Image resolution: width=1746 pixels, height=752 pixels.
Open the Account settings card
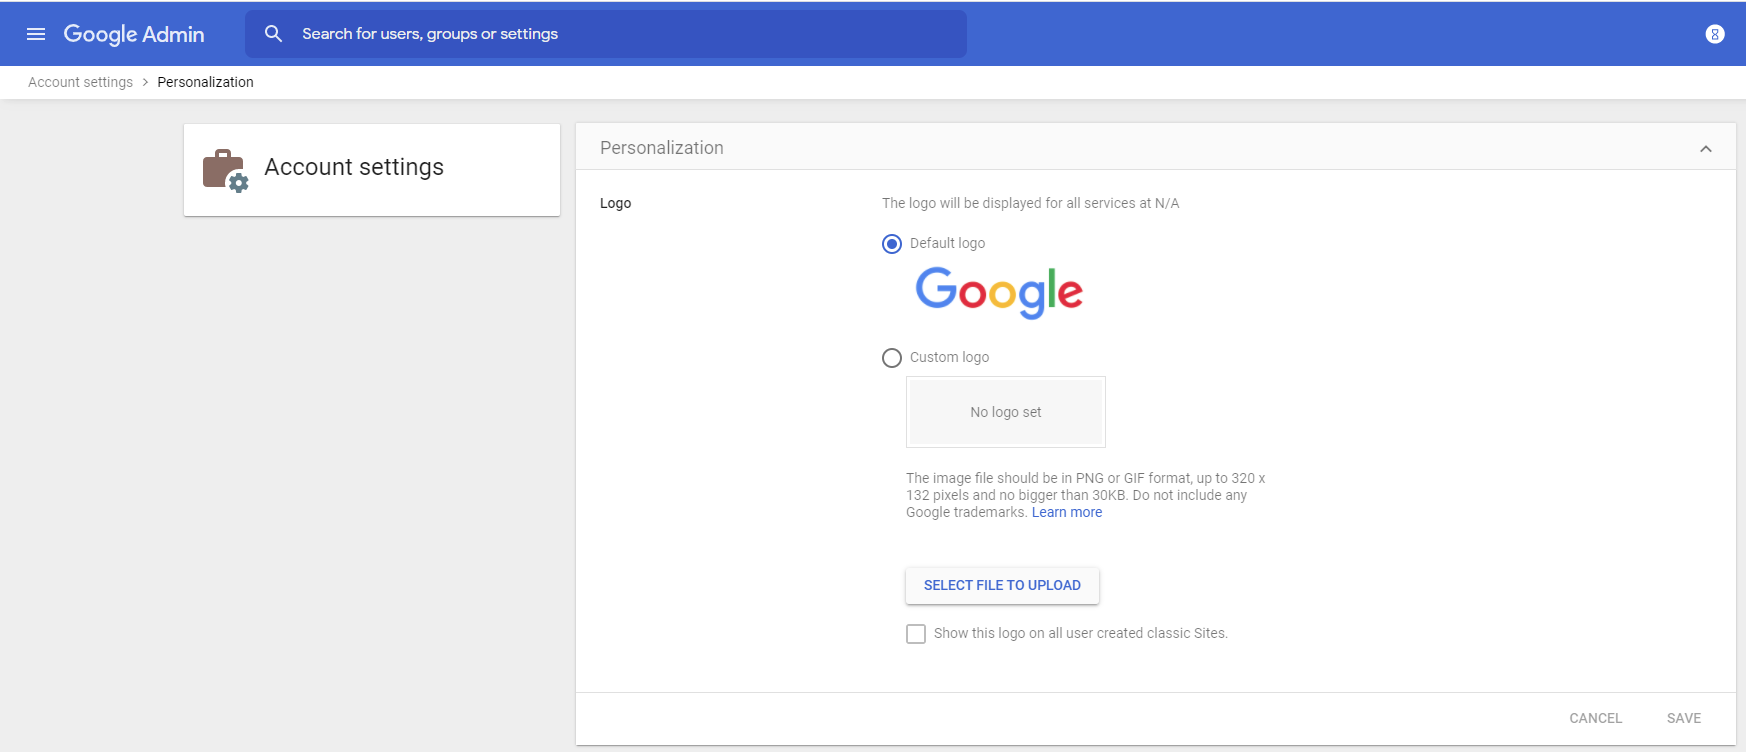pos(372,170)
